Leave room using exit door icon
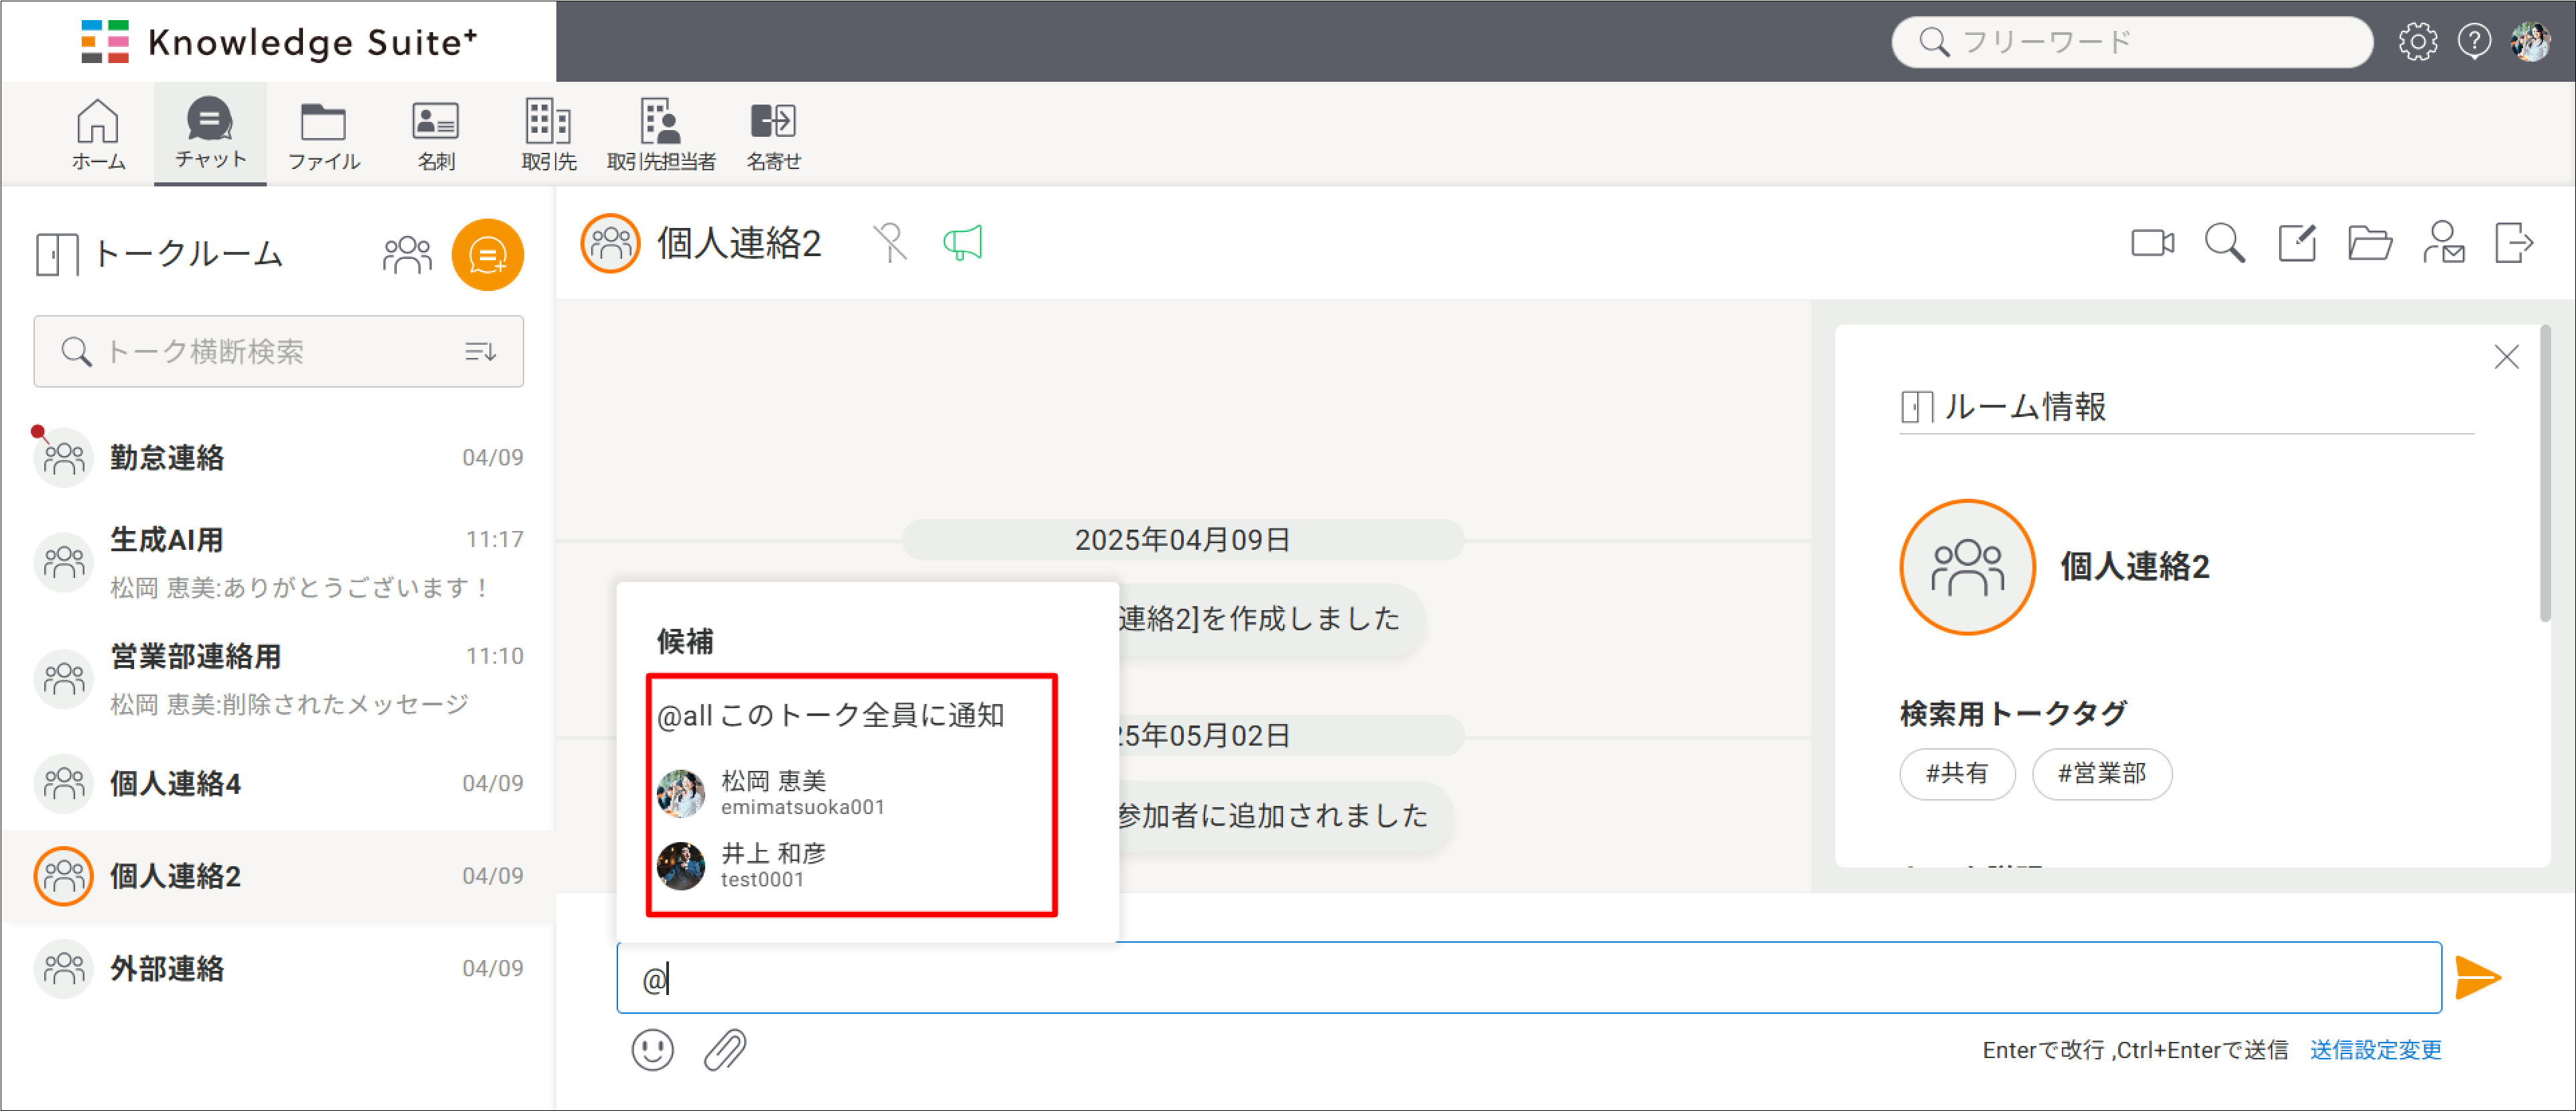The height and width of the screenshot is (1111, 2576). coord(2514,243)
